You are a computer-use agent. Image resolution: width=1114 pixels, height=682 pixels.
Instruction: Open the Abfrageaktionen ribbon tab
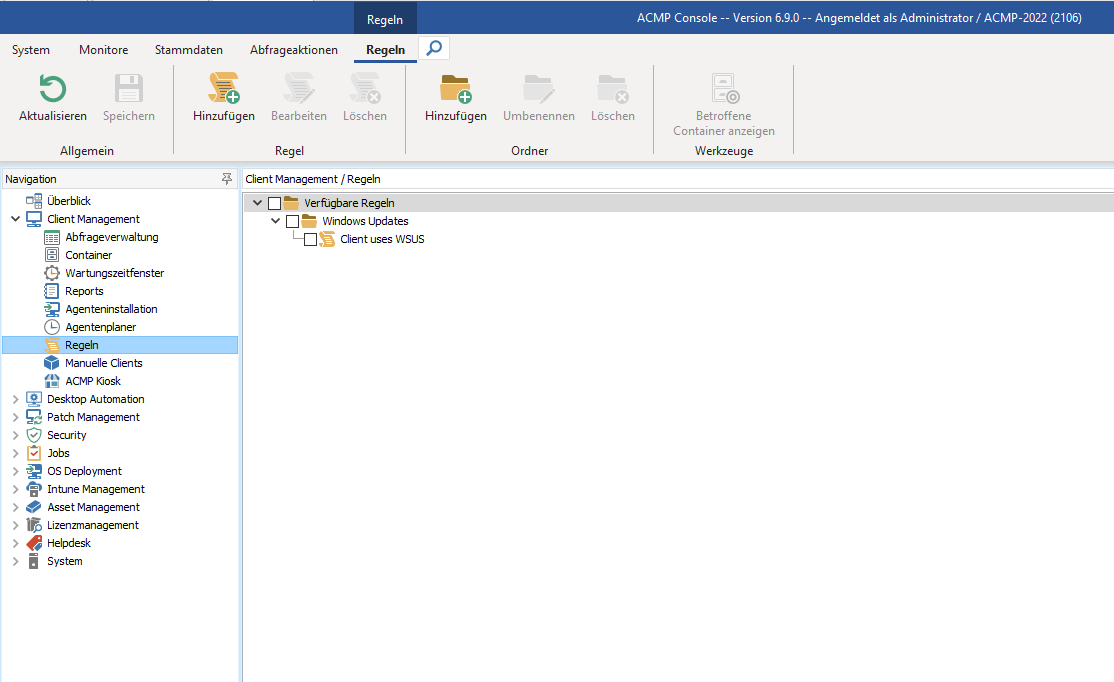[x=294, y=50]
